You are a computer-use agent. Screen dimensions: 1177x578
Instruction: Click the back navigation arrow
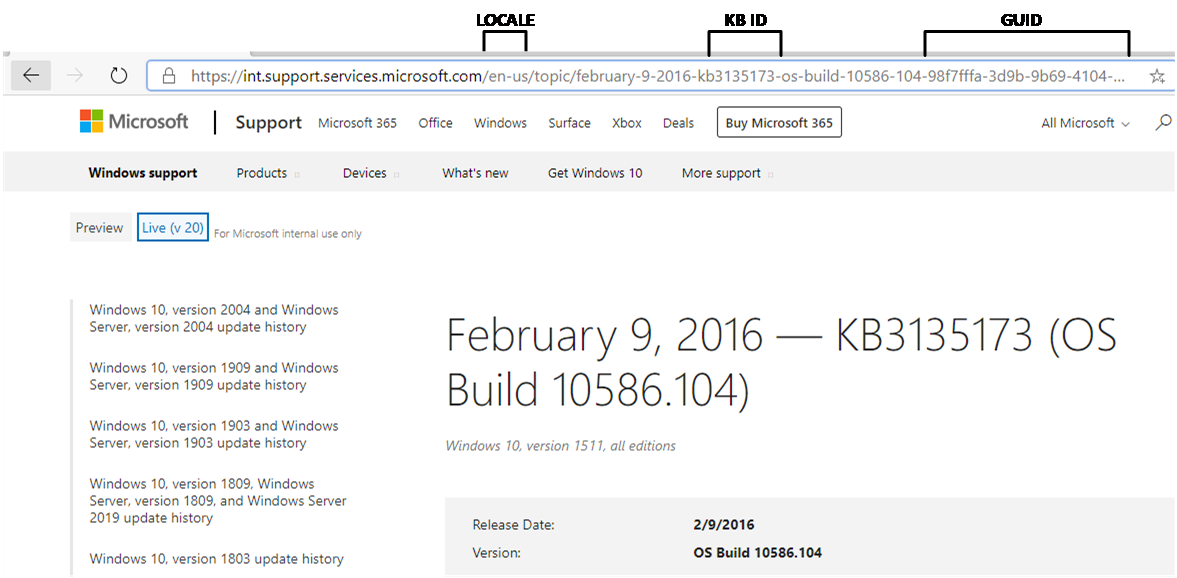point(31,75)
